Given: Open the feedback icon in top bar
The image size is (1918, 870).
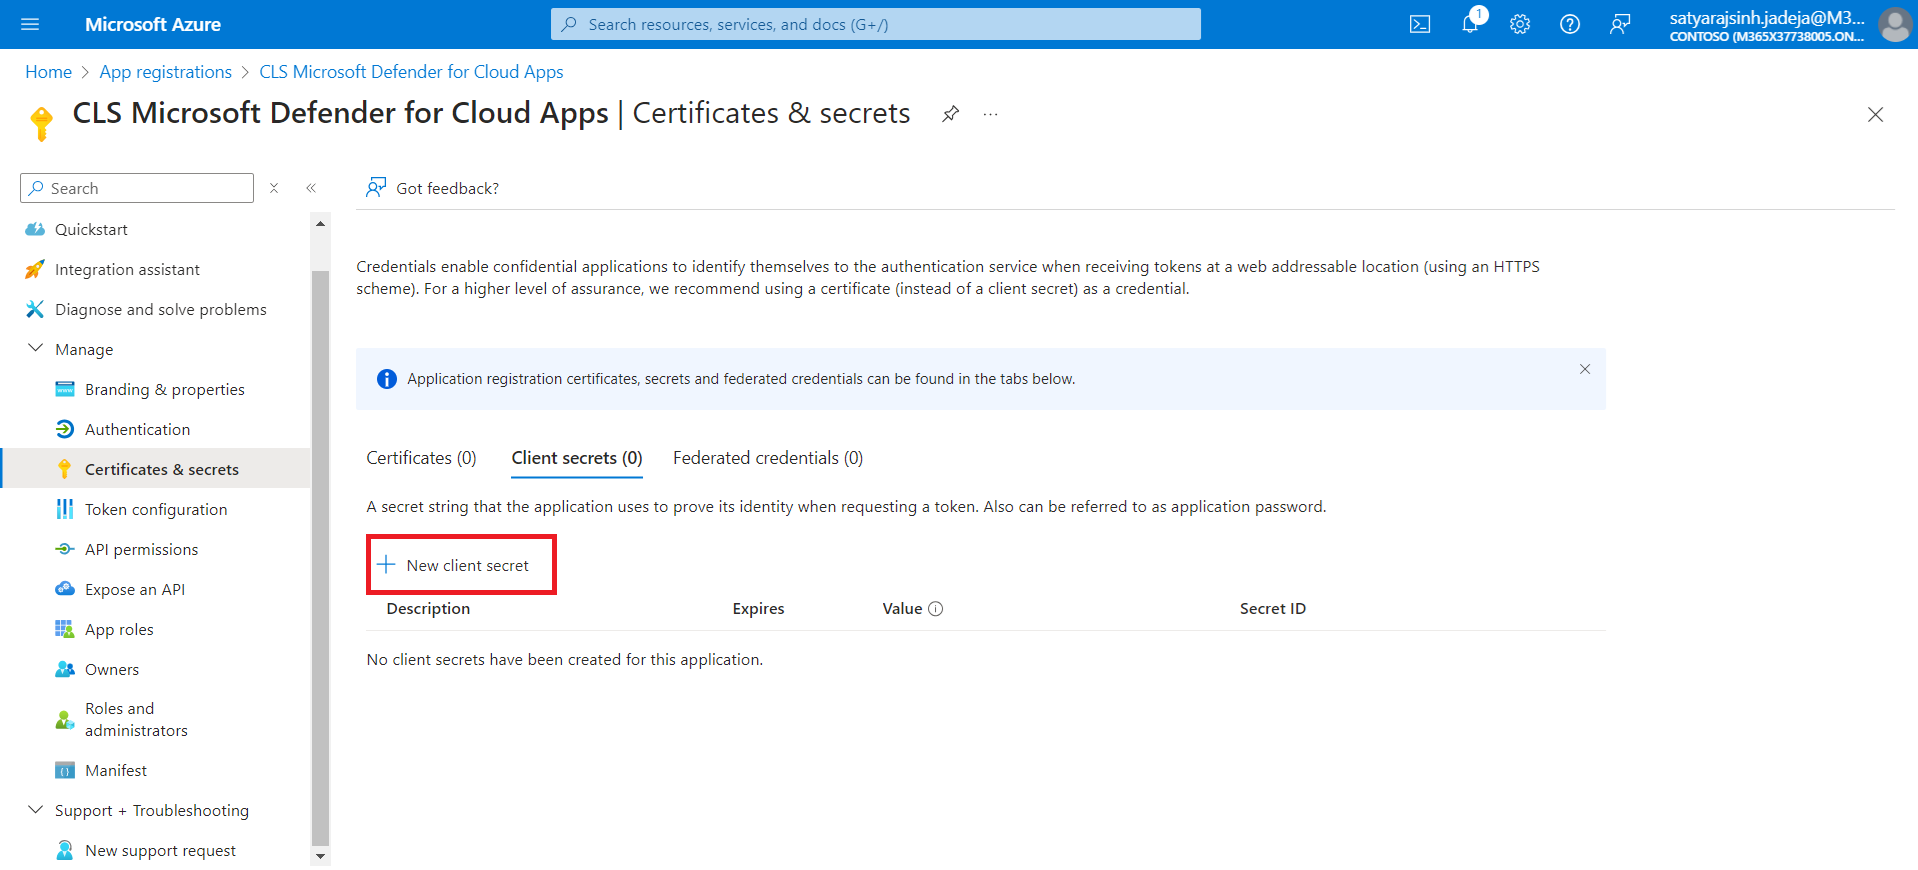Looking at the screenshot, I should click(1620, 24).
